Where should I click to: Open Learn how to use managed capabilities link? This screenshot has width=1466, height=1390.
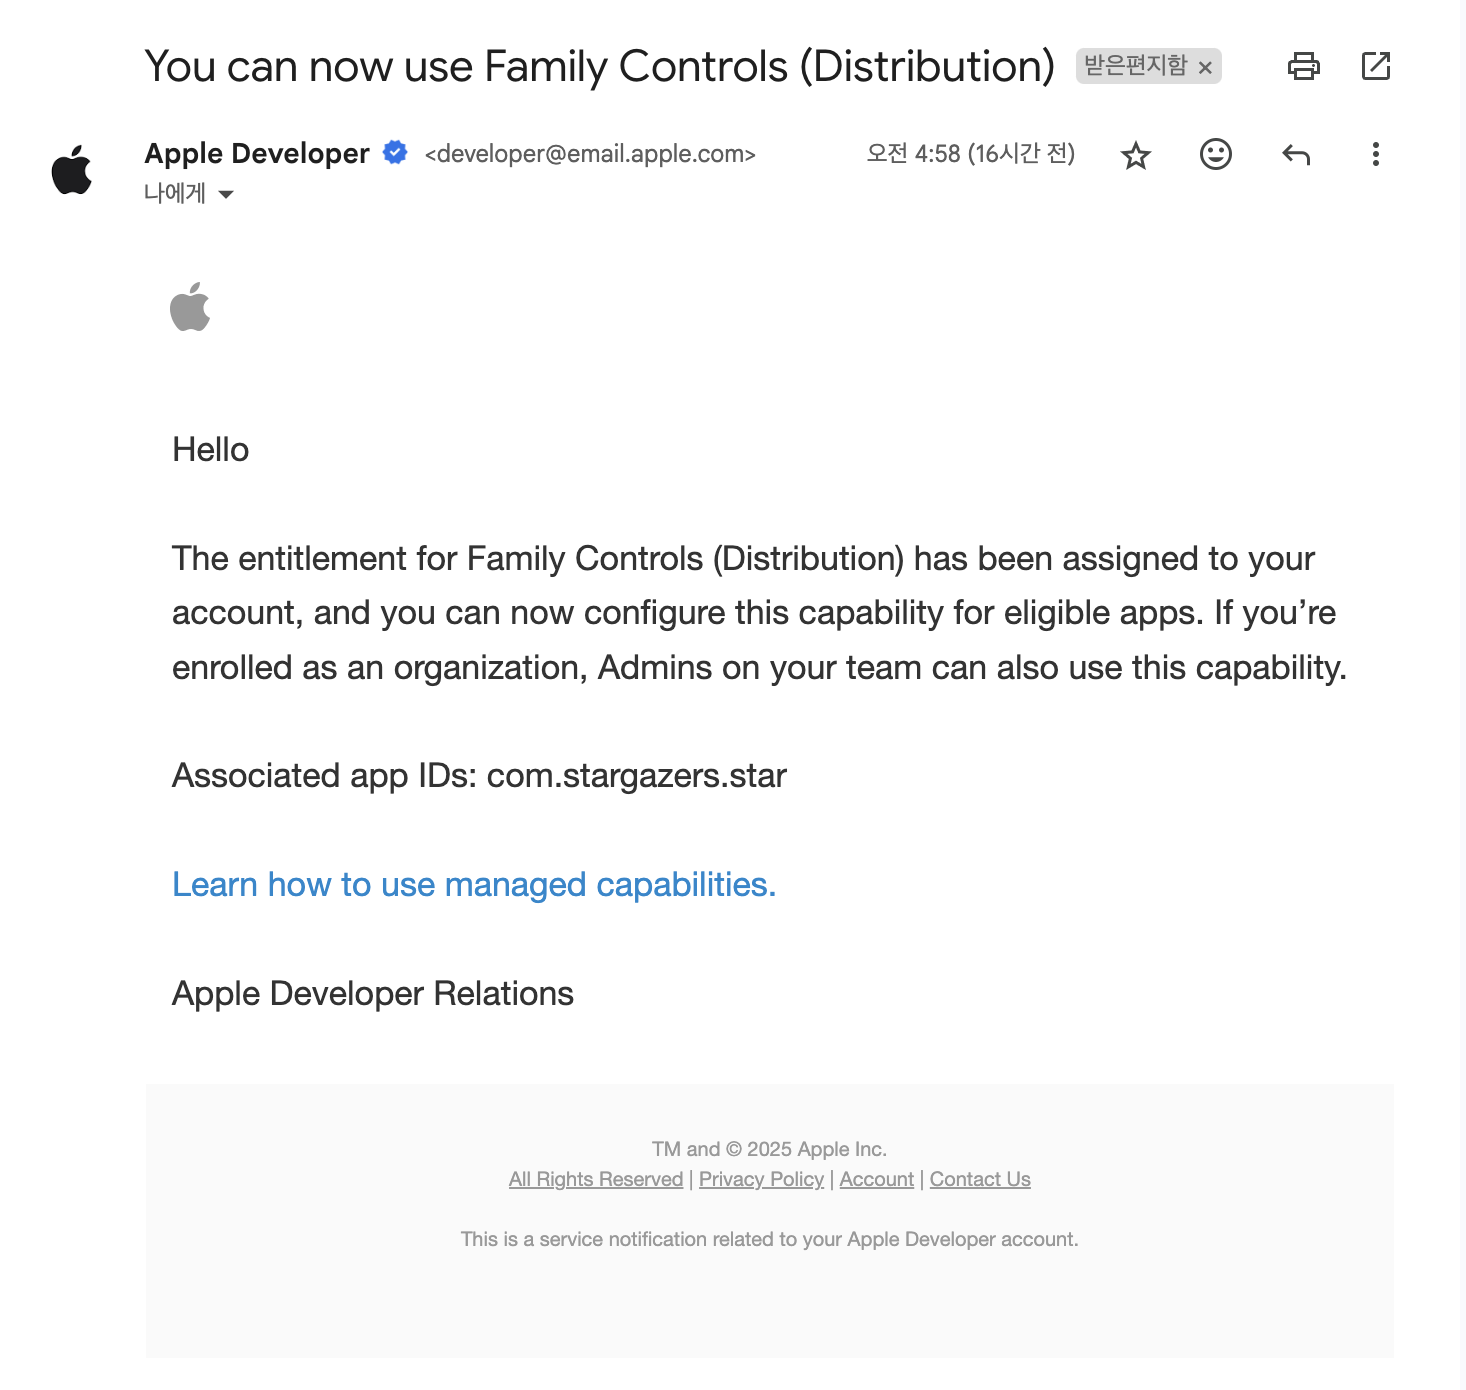pos(474,884)
